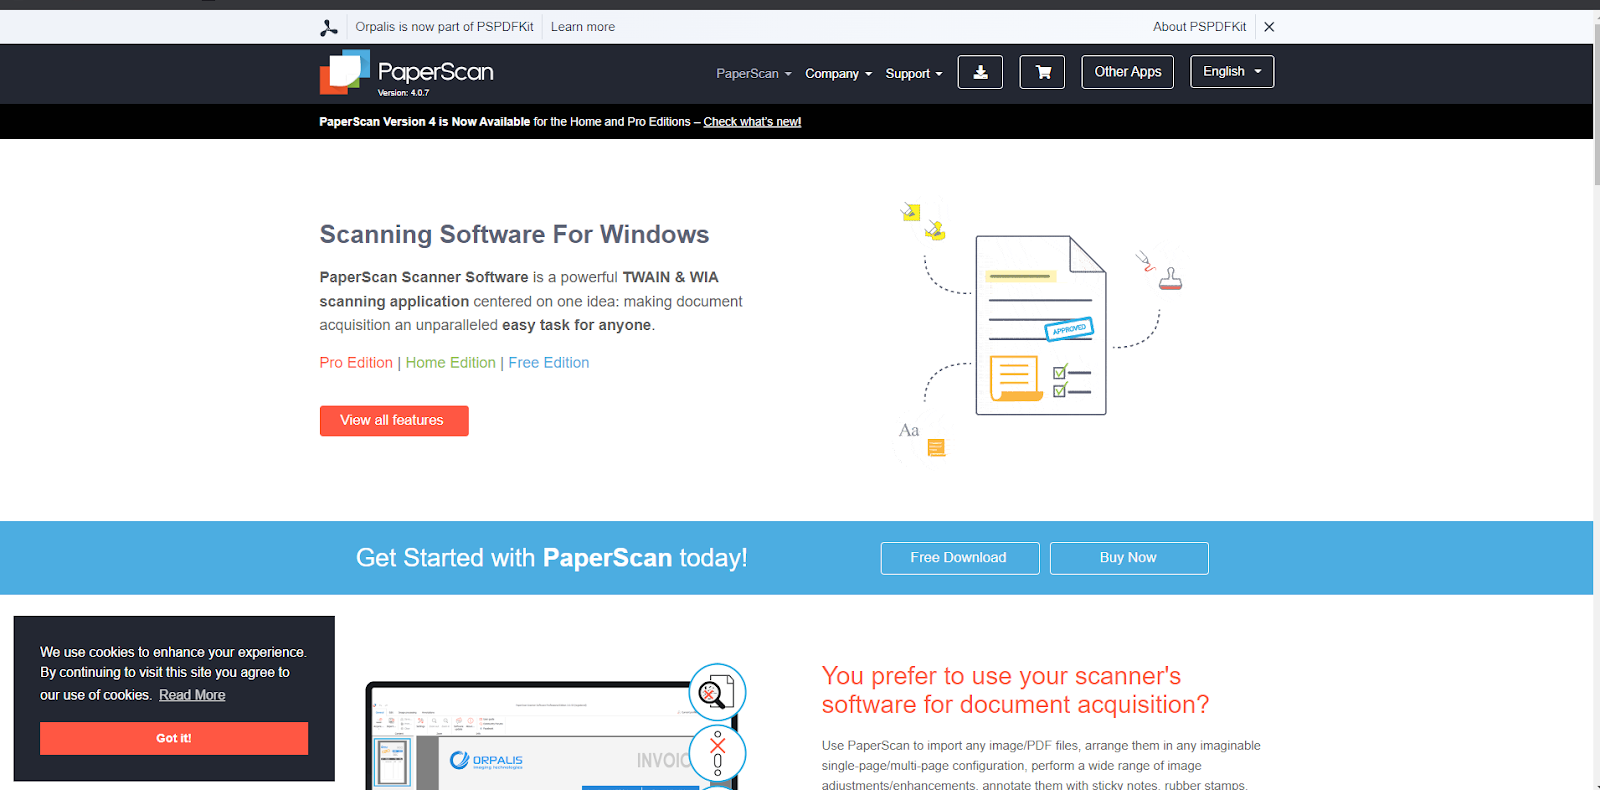Click the PaperScan logo
1600x790 pixels.
[x=407, y=73]
